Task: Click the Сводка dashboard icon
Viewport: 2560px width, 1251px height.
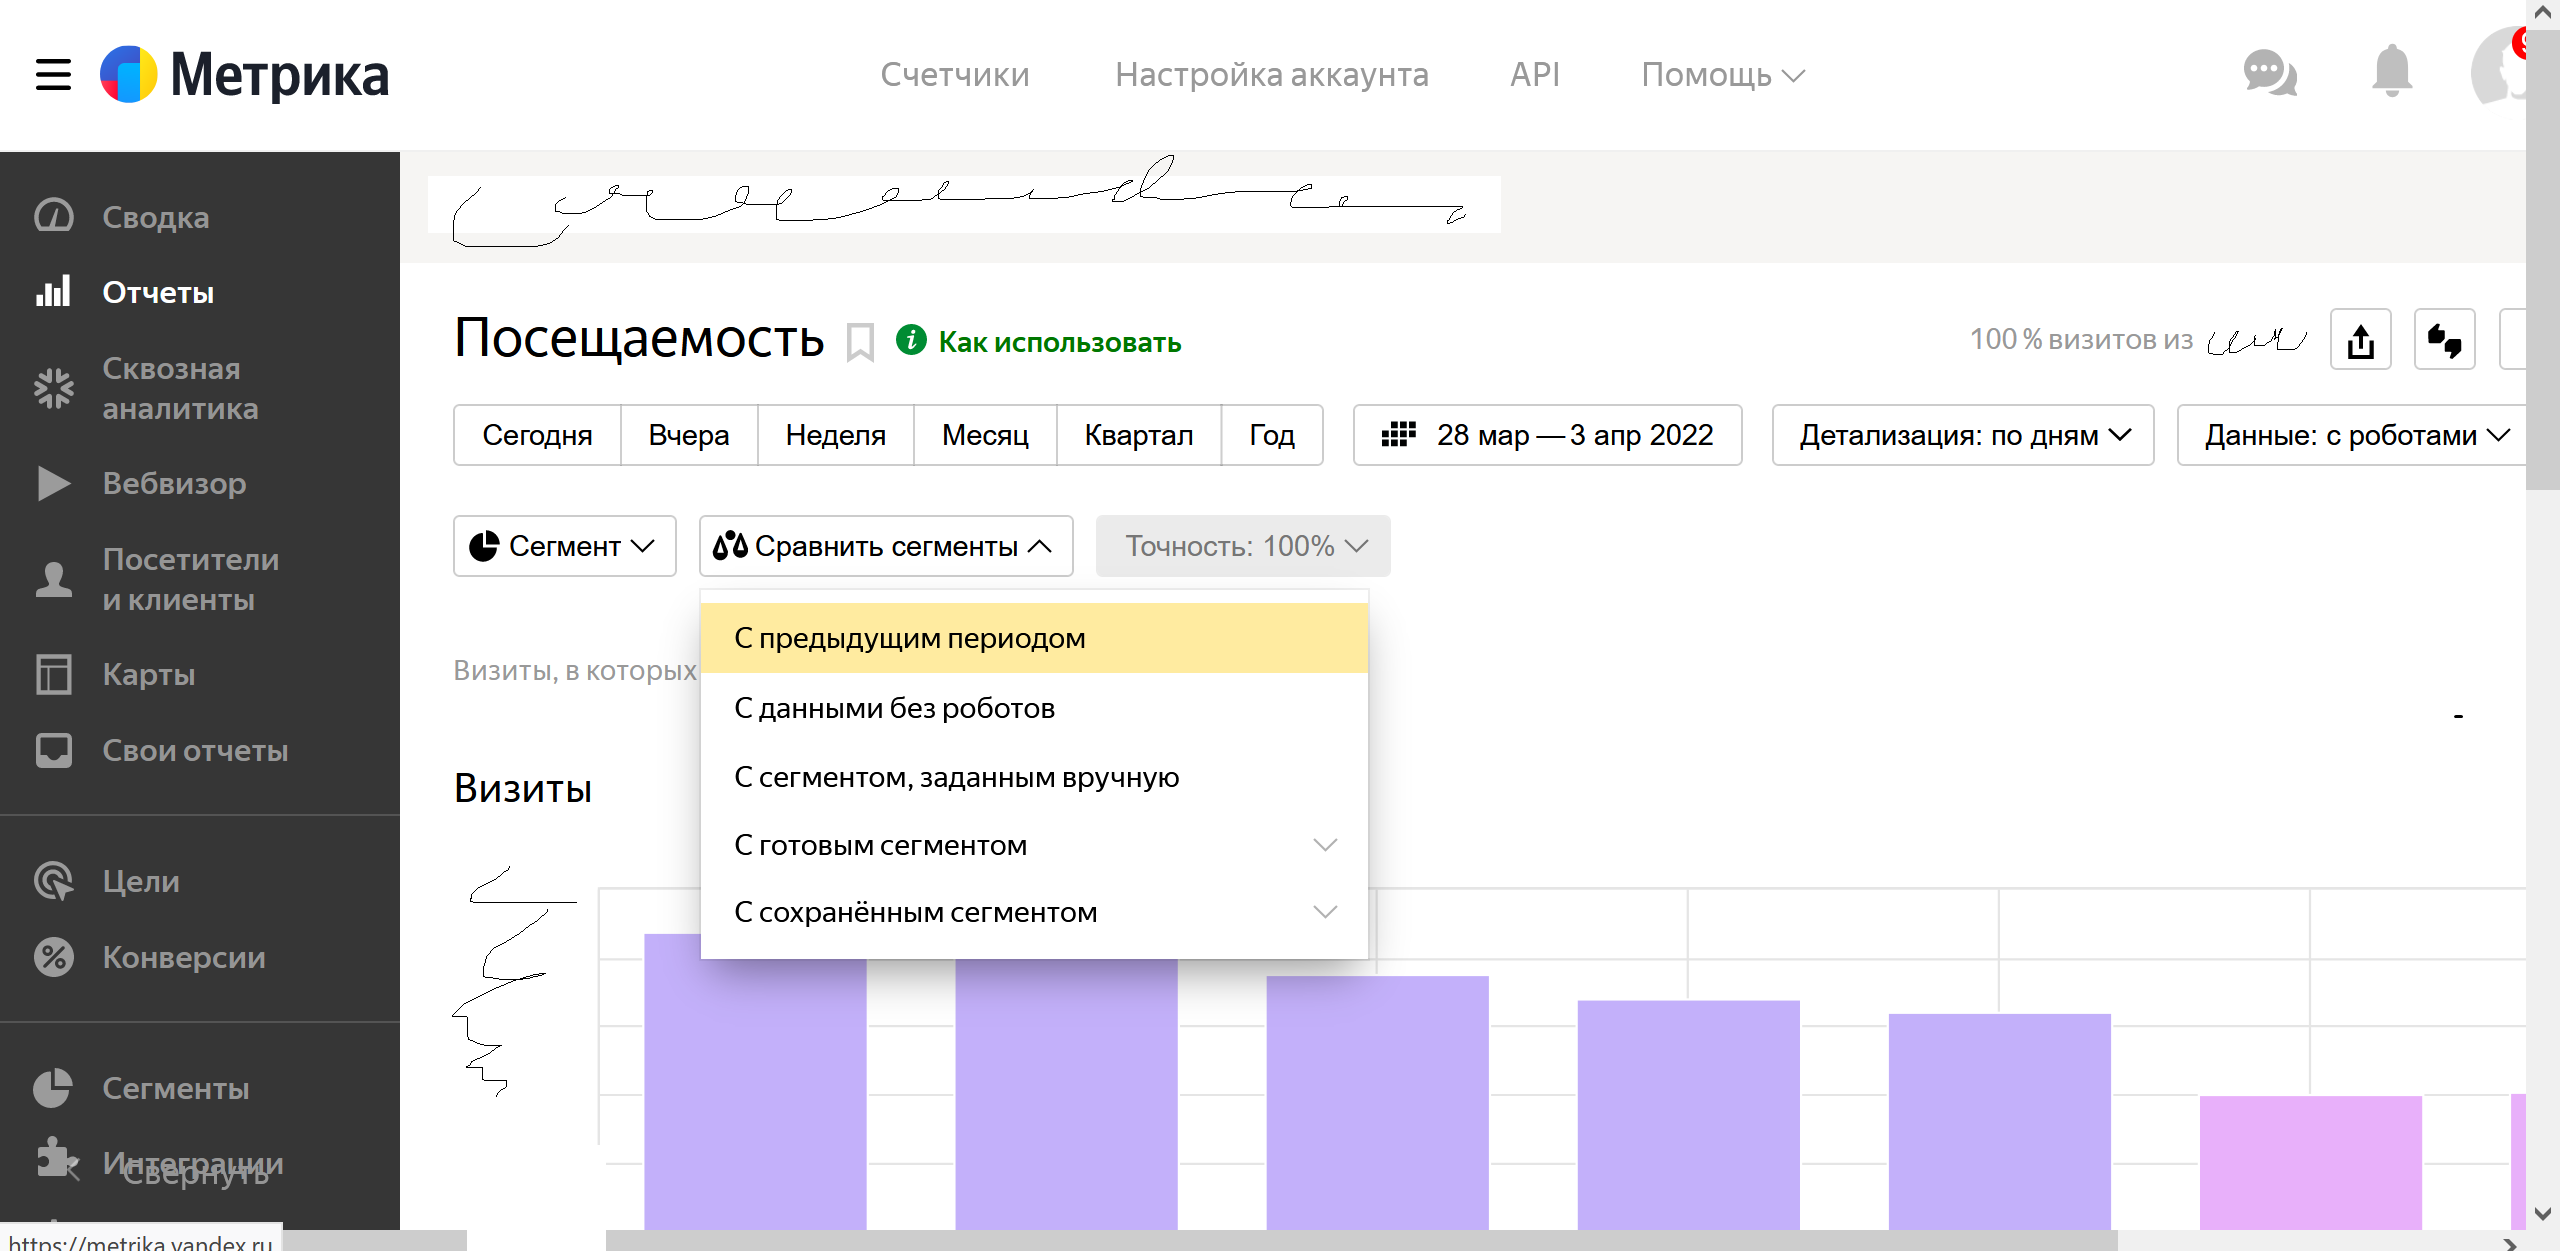Action: click(54, 216)
